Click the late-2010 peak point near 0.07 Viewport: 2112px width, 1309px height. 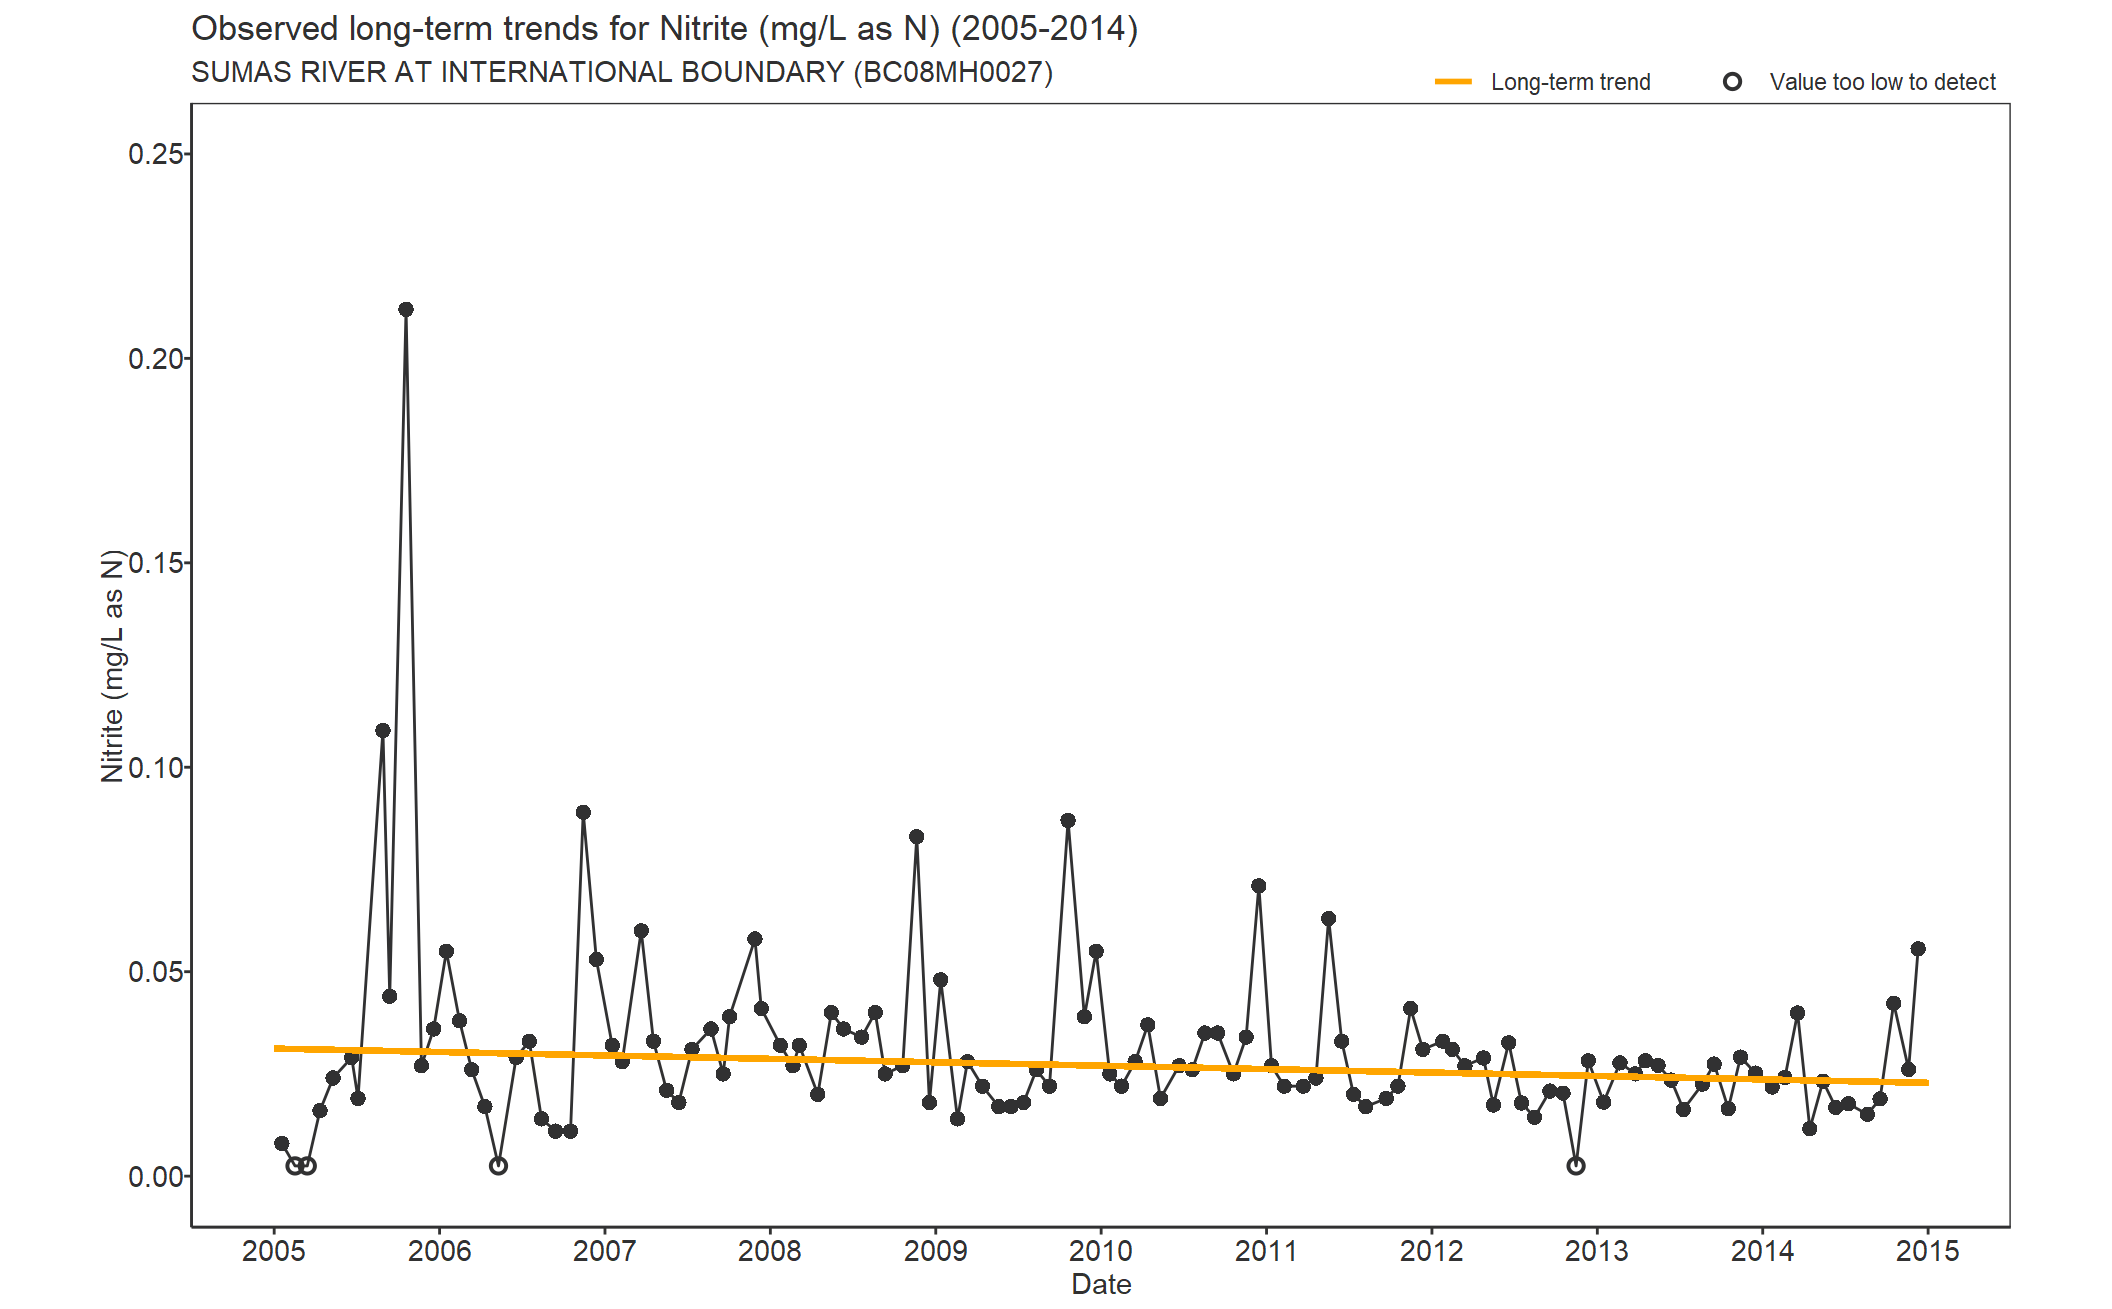coord(1259,886)
